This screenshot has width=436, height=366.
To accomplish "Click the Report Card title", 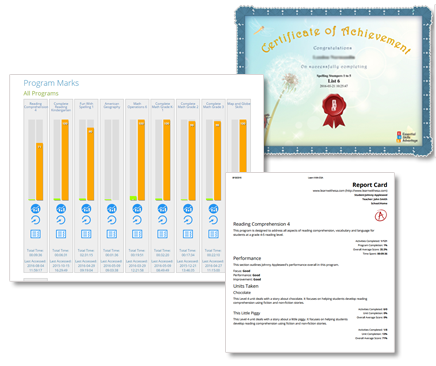I will point(370,185).
